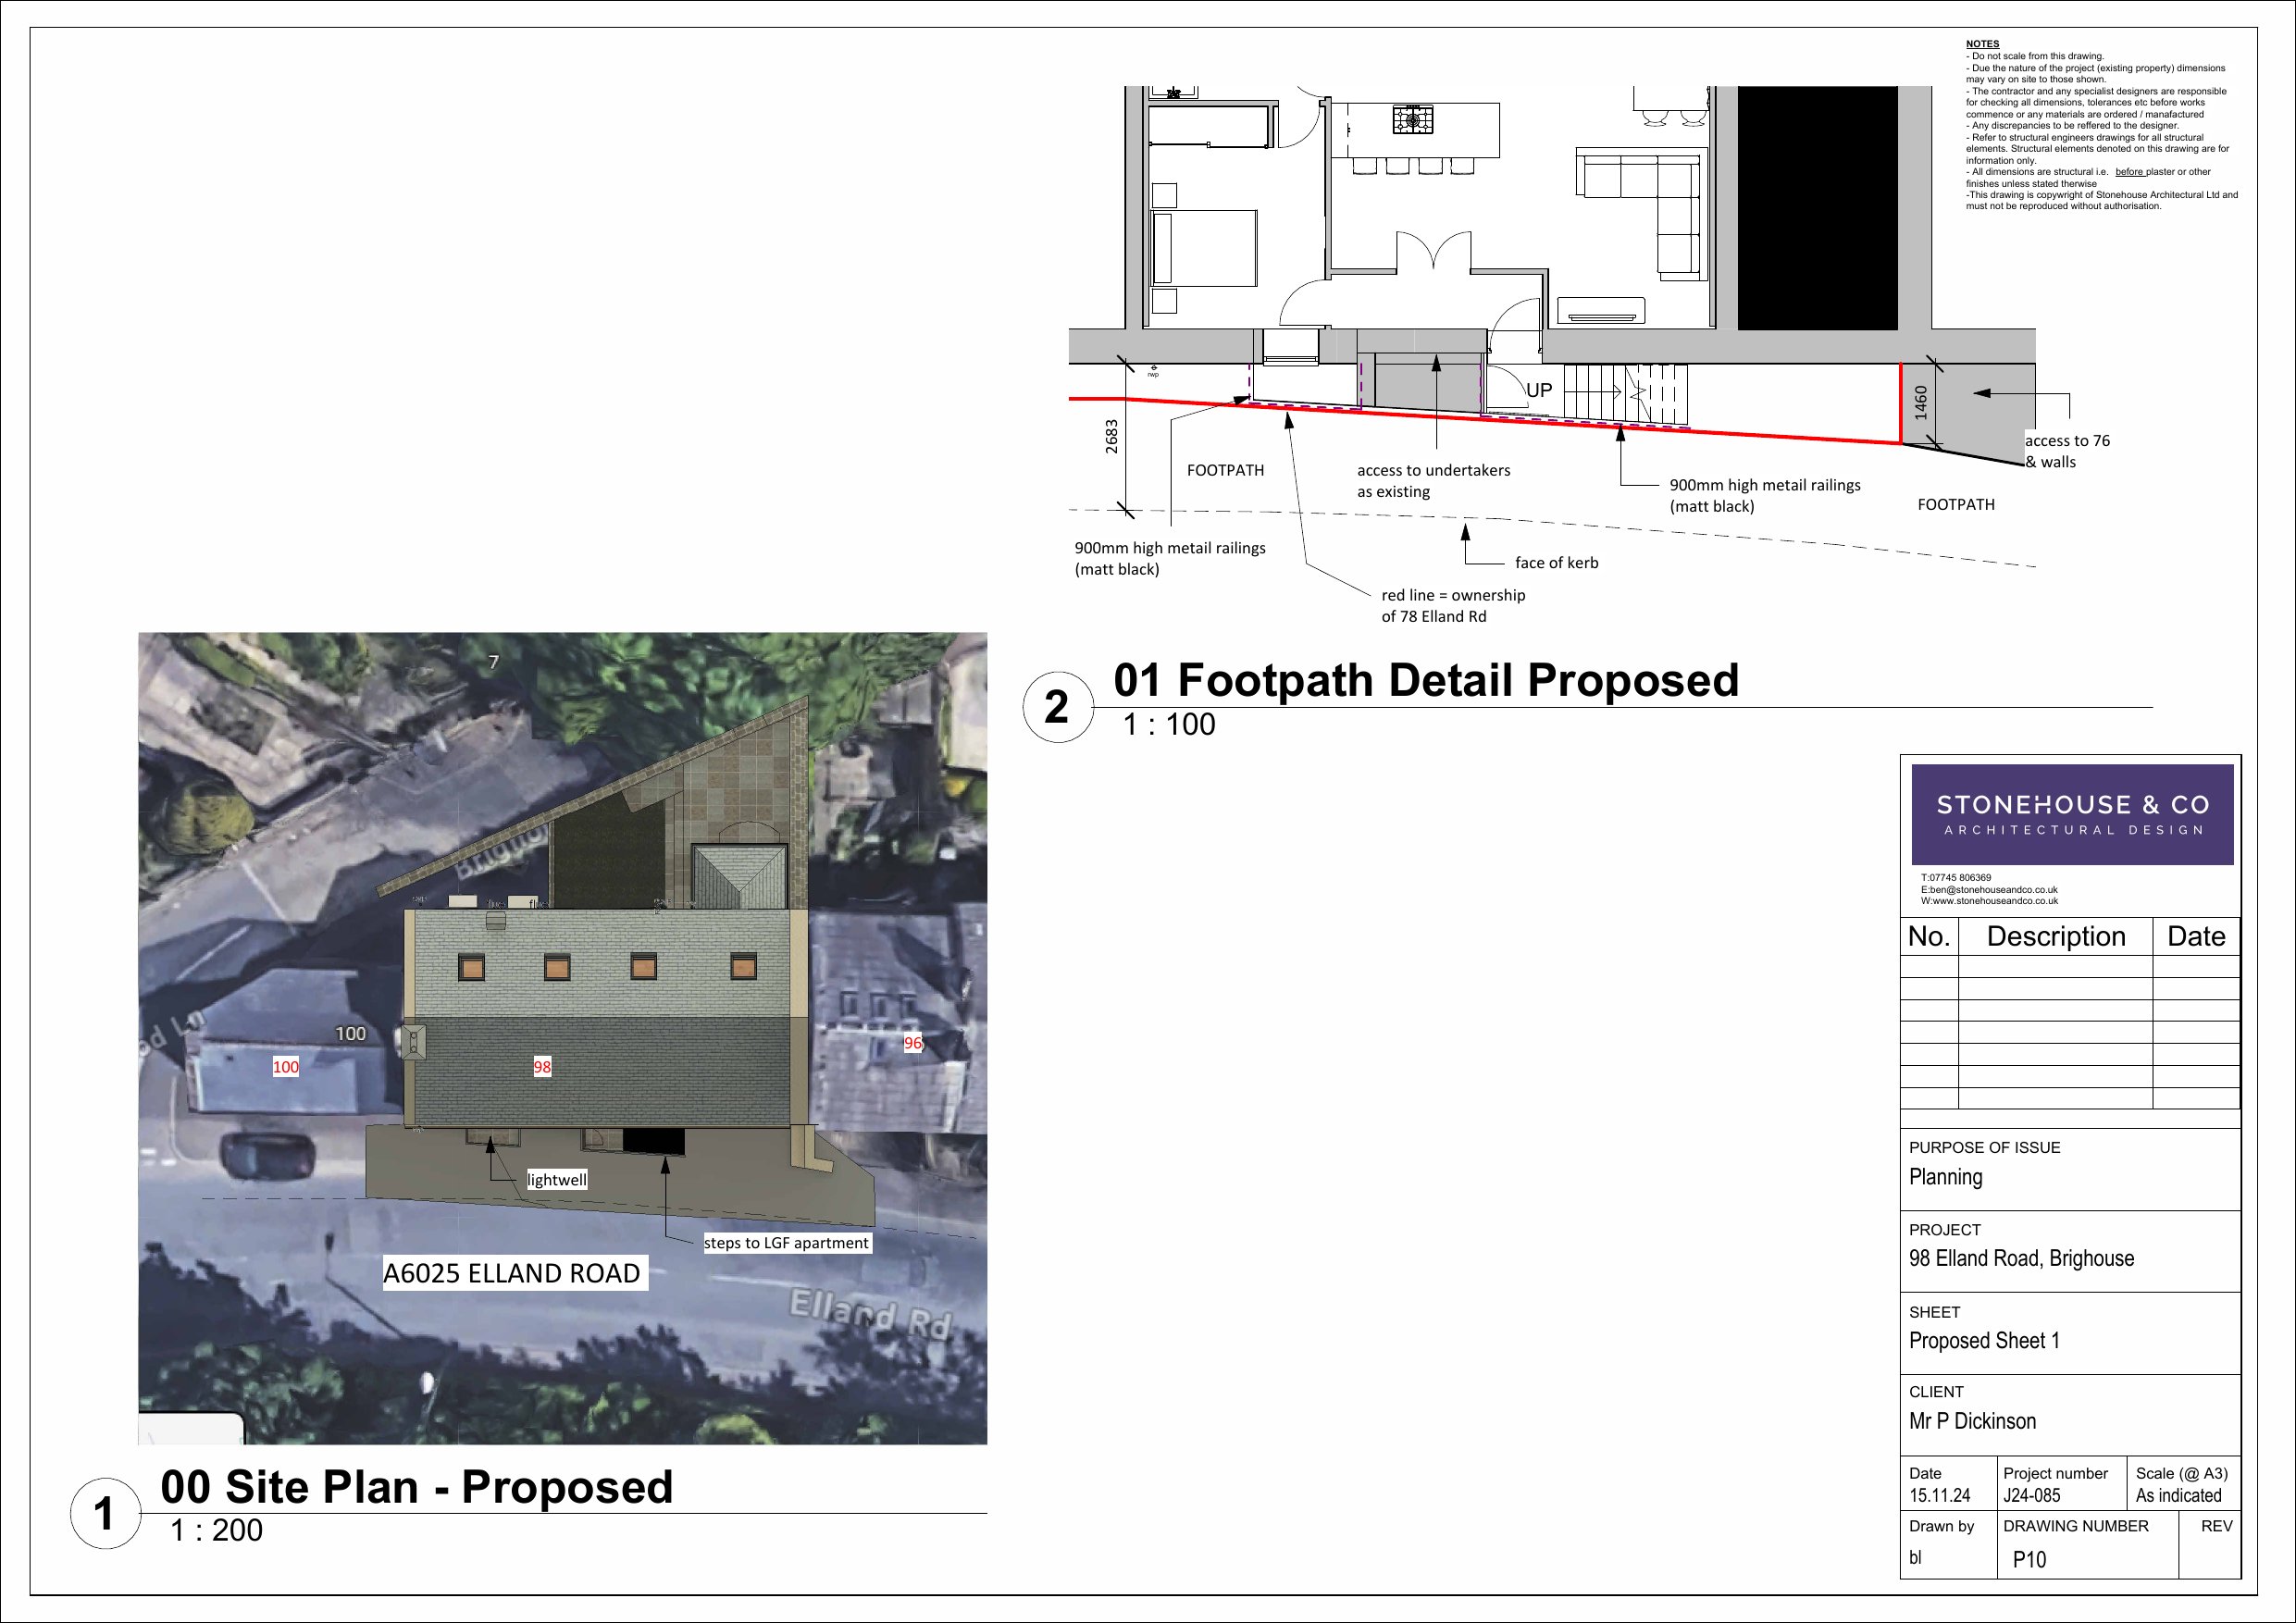
Task: Click the 00 Site Plan - Proposed title
Action: (417, 1487)
